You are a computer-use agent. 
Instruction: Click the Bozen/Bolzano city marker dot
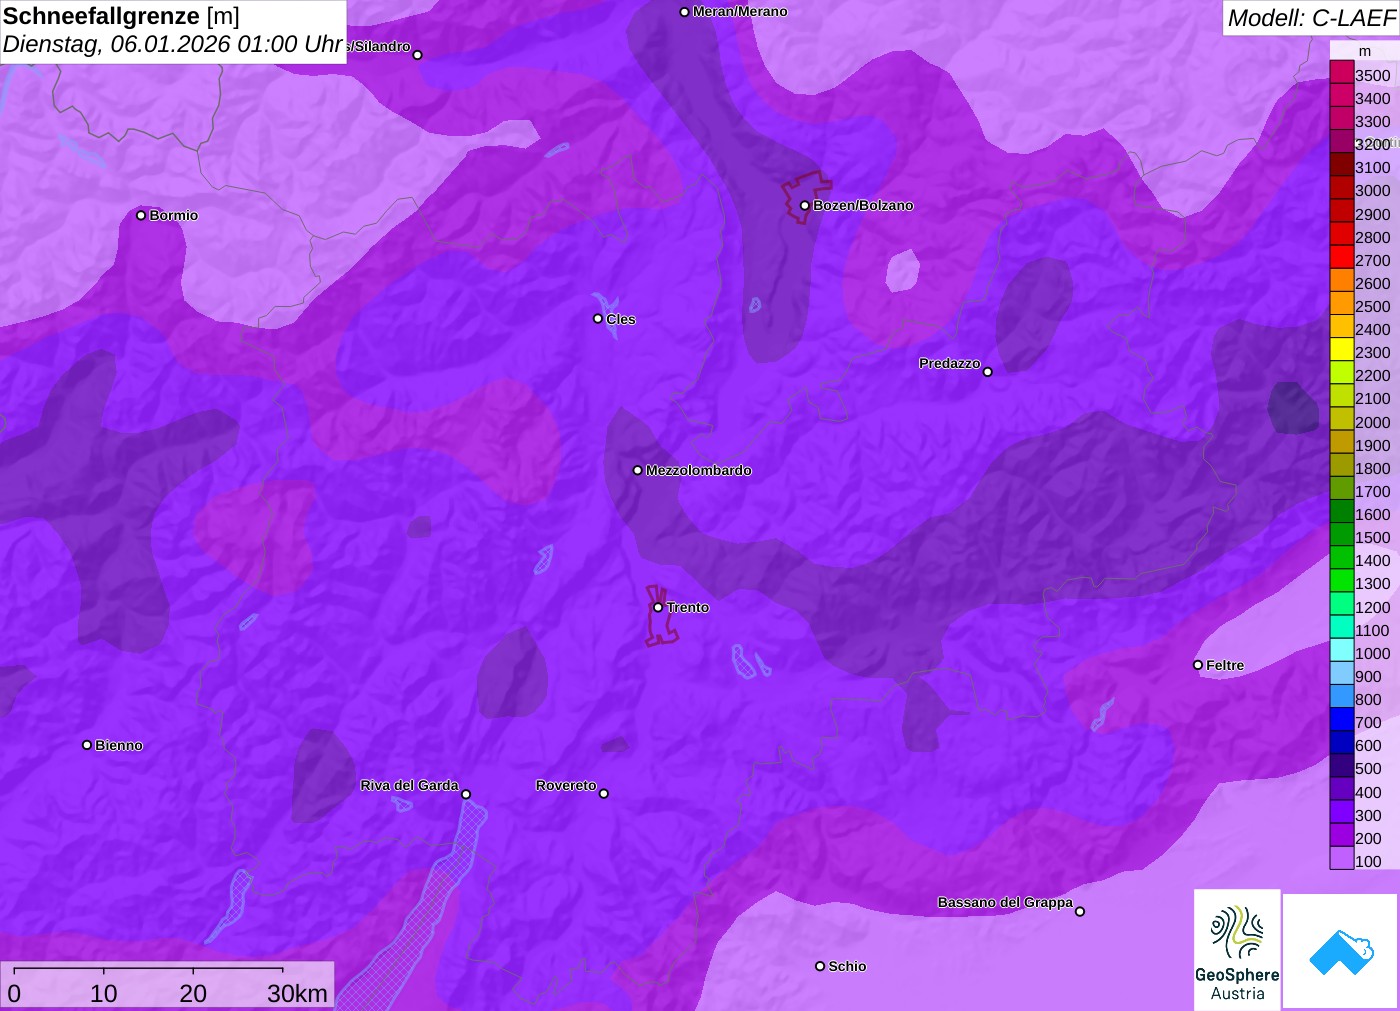[x=804, y=206]
